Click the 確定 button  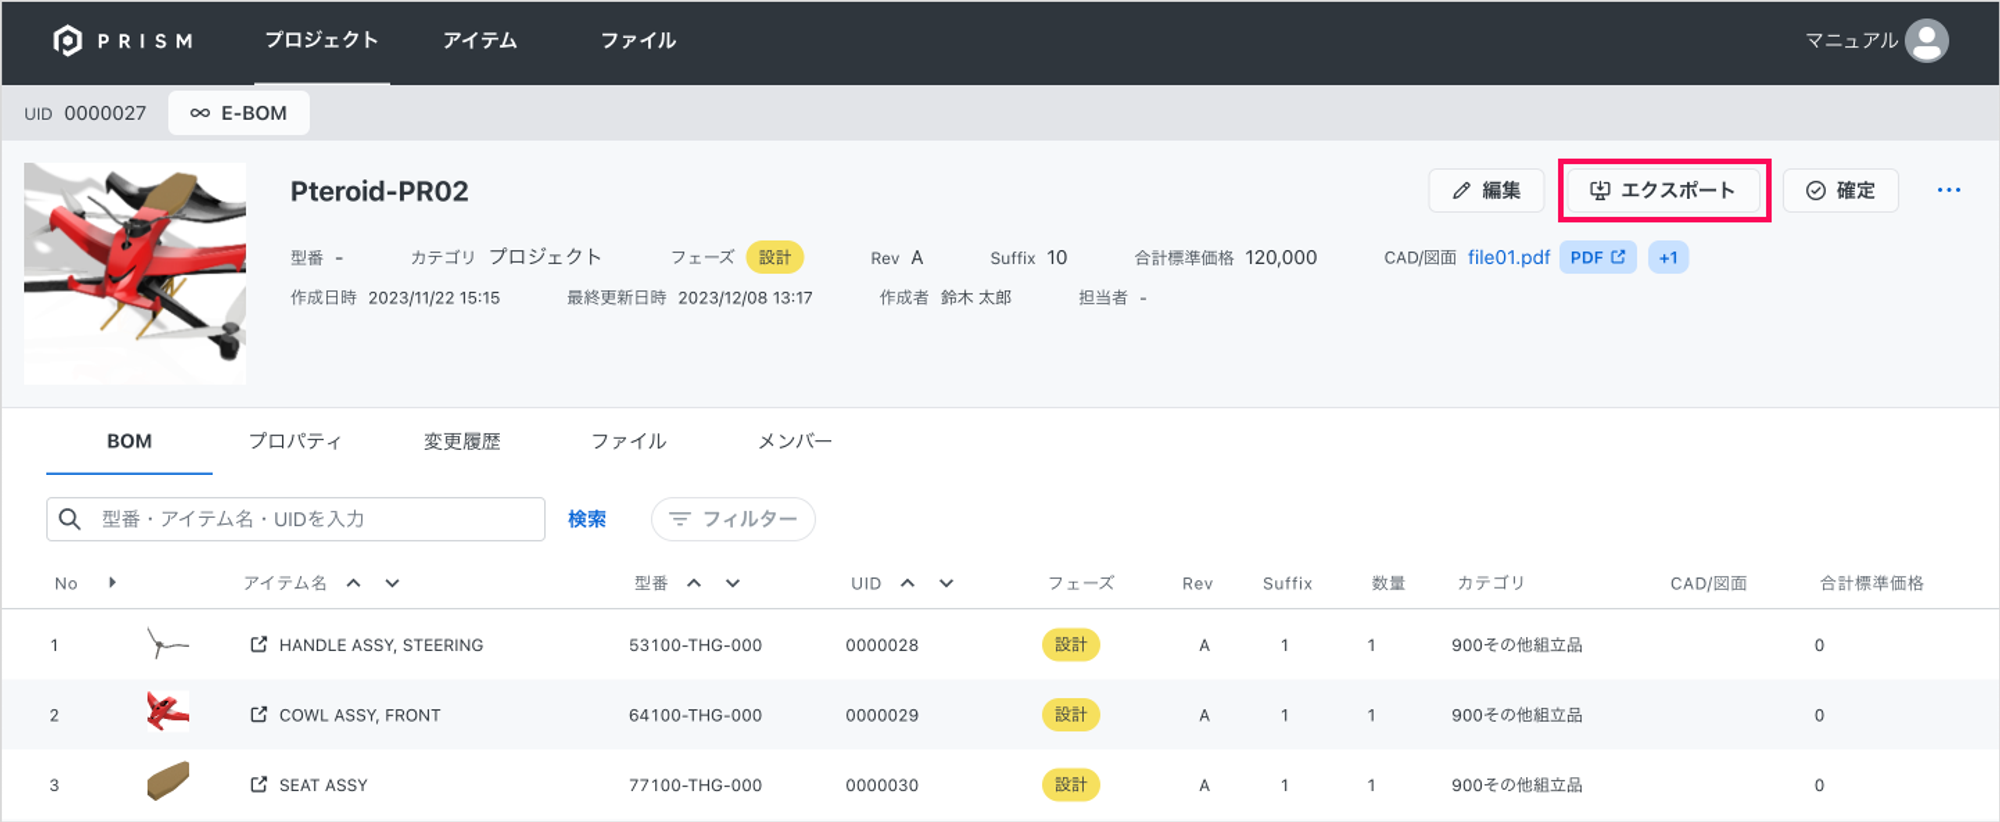(1840, 190)
